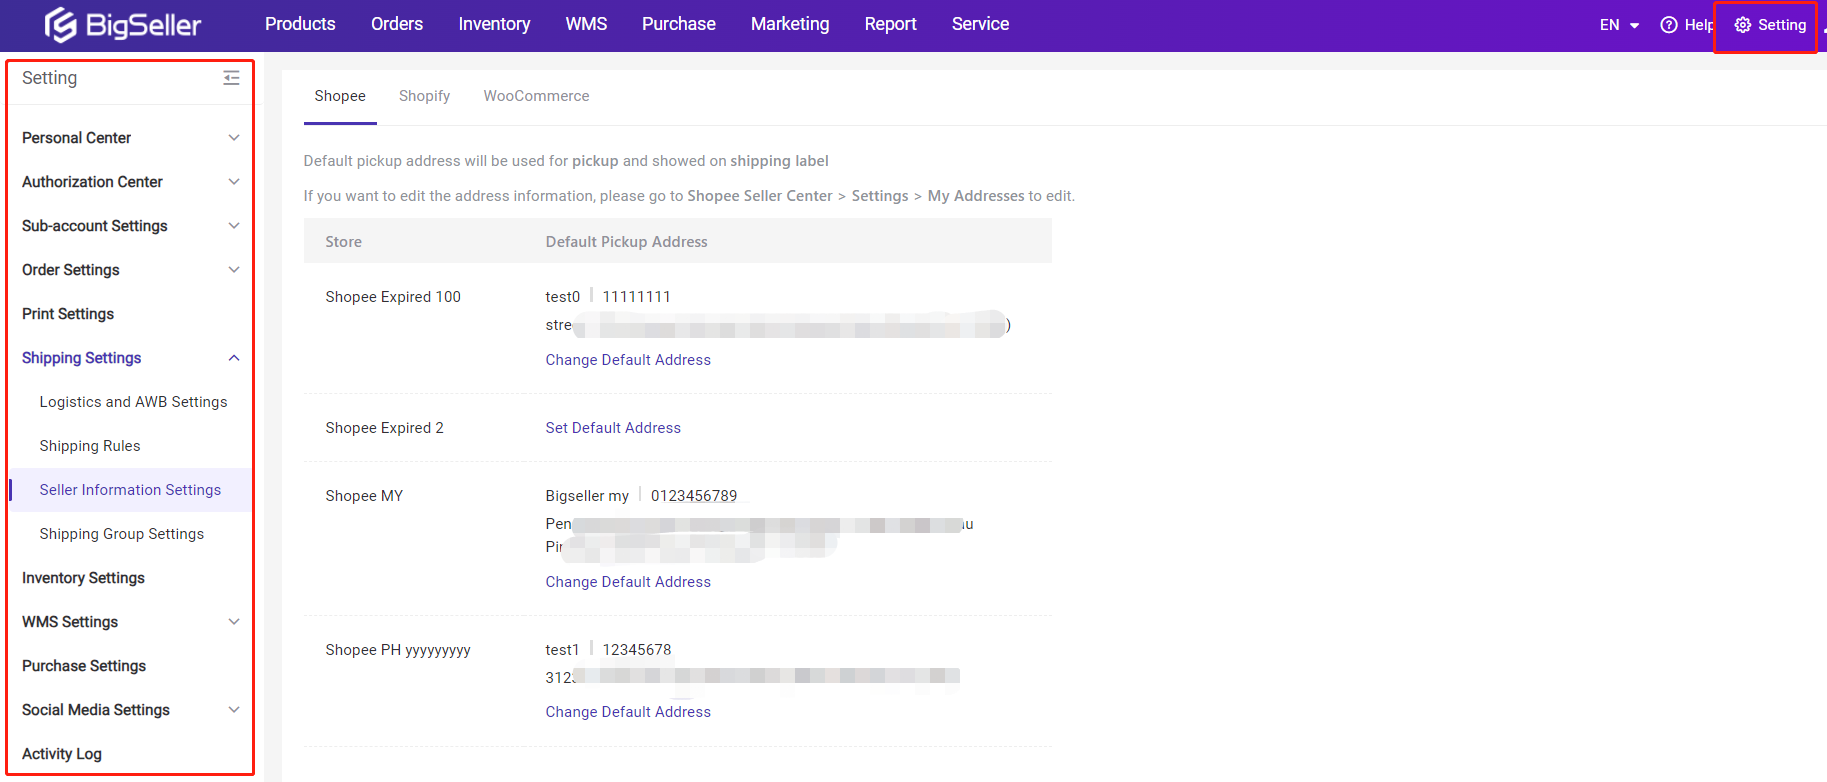1827x782 pixels.
Task: Switch to the Shopify tab
Action: pos(424,96)
